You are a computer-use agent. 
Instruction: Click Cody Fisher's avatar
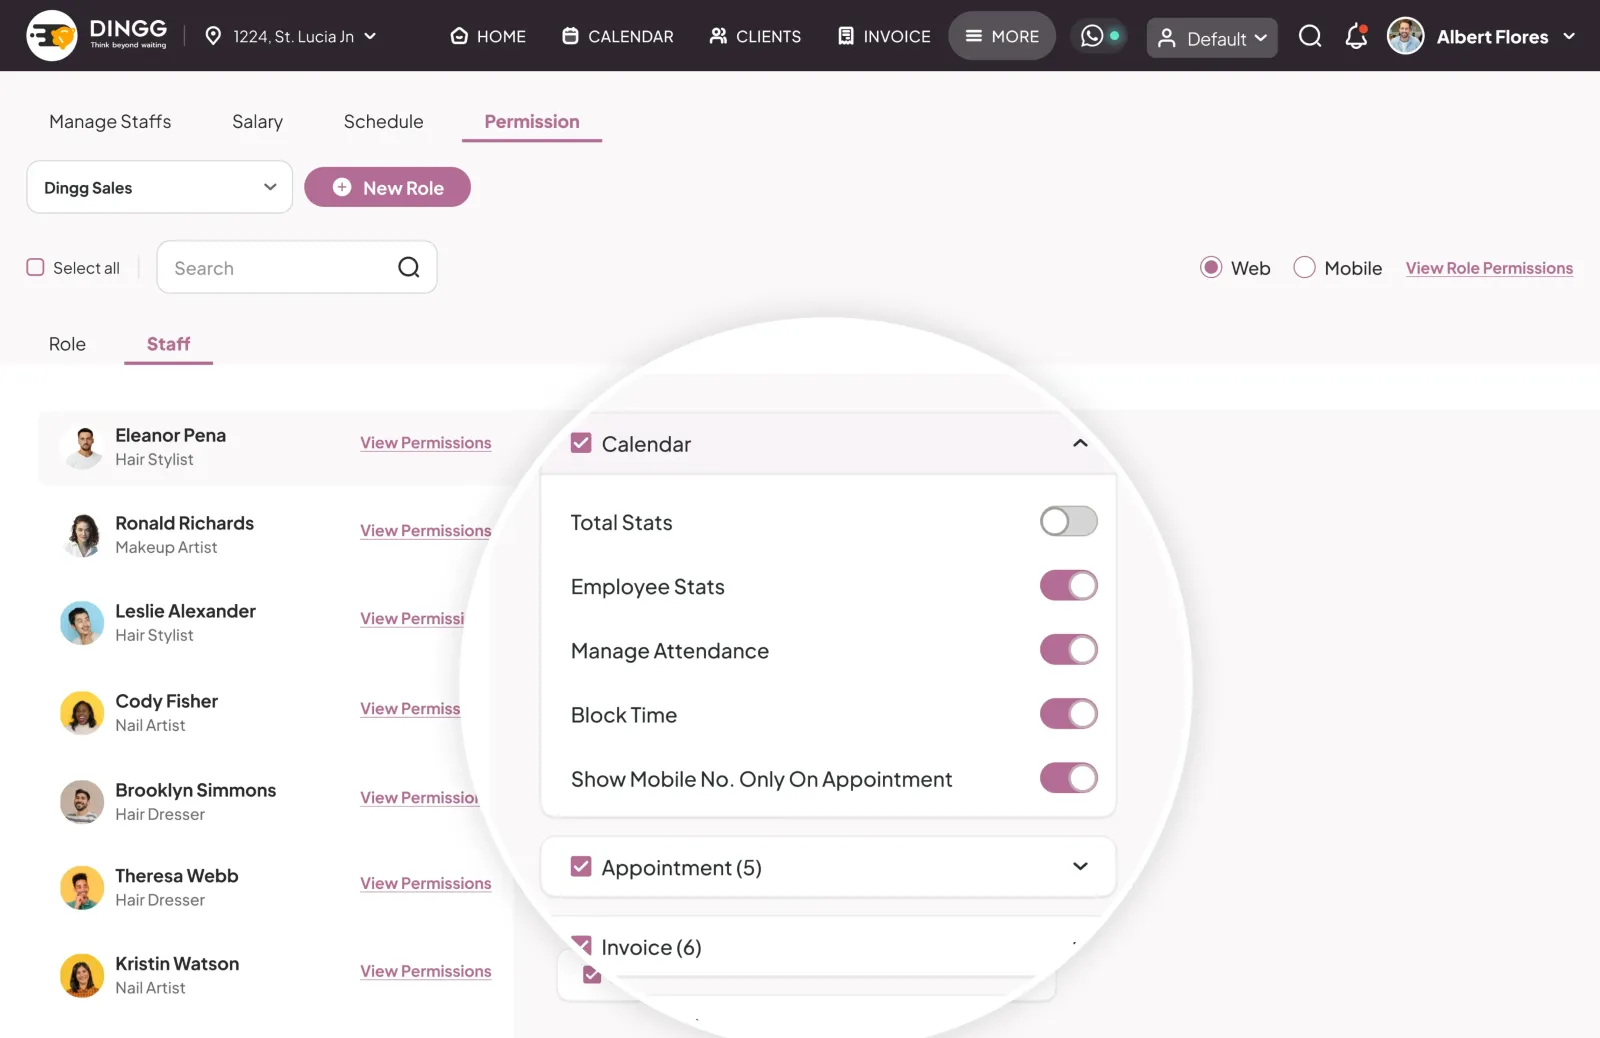[82, 713]
